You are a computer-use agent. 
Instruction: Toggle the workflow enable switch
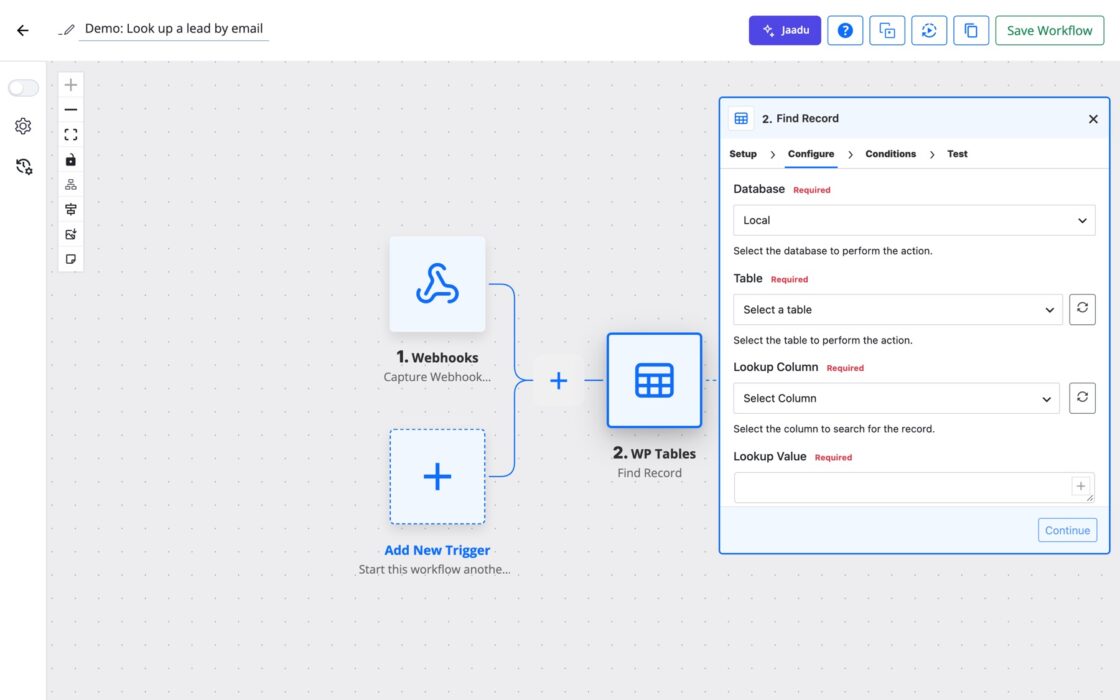[x=23, y=88]
